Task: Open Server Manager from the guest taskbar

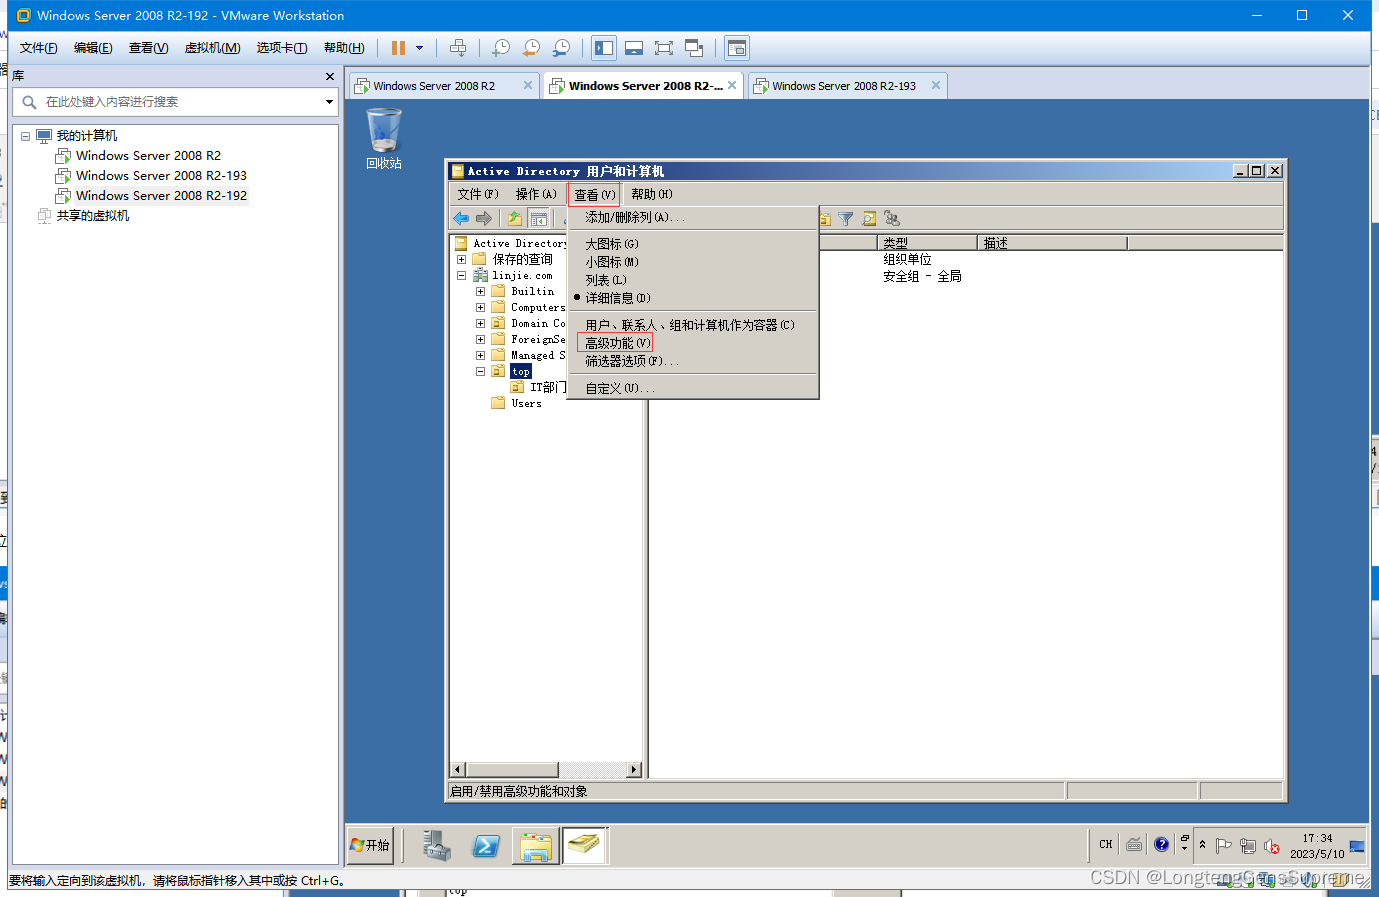Action: coord(436,846)
